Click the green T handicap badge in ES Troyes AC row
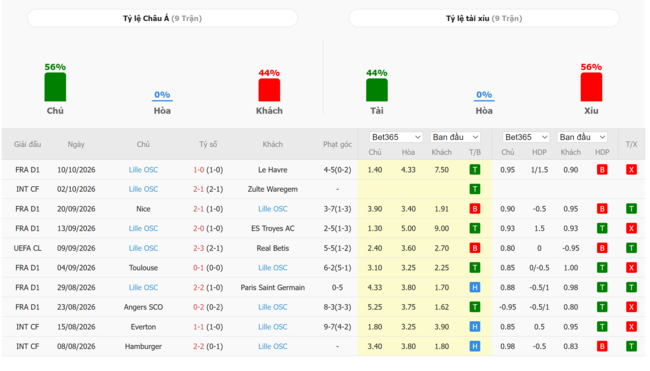The image size is (650, 371). [602, 228]
